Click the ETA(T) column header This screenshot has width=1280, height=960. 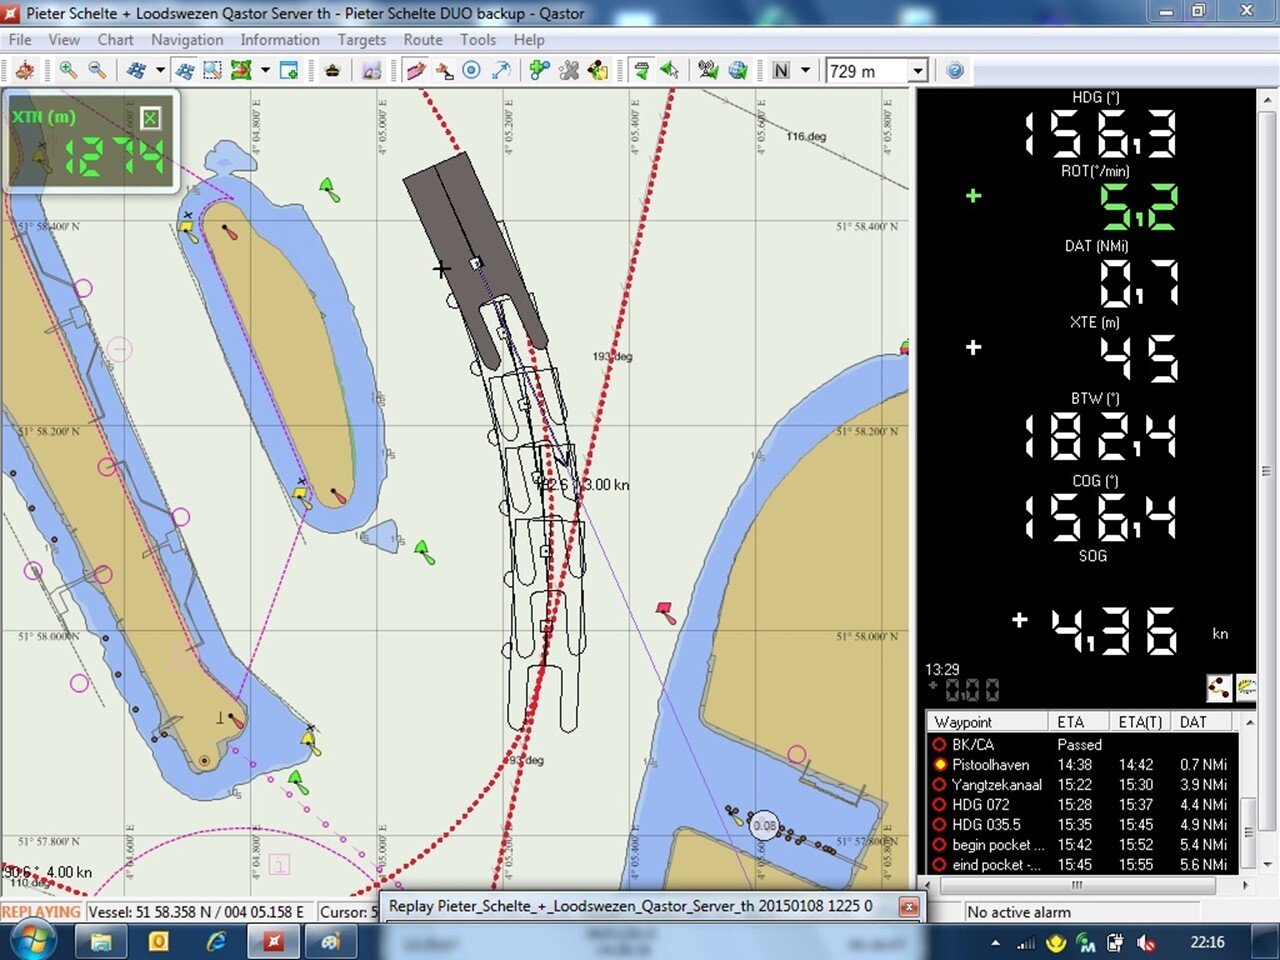[x=1139, y=722]
